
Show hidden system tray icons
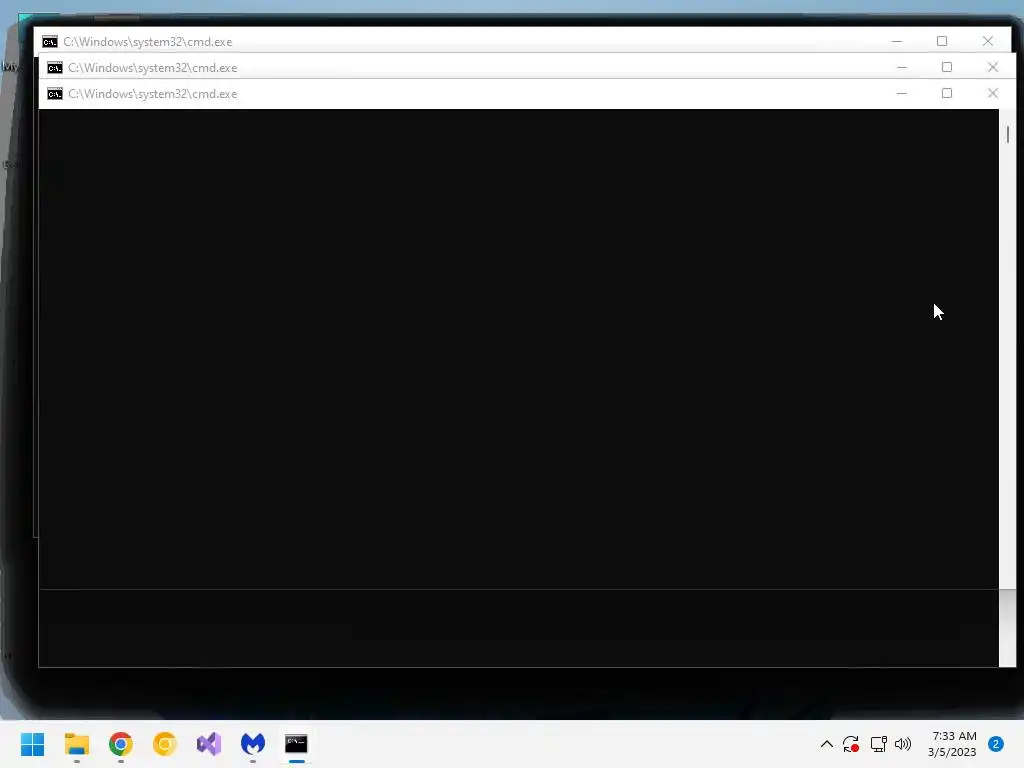click(x=826, y=744)
